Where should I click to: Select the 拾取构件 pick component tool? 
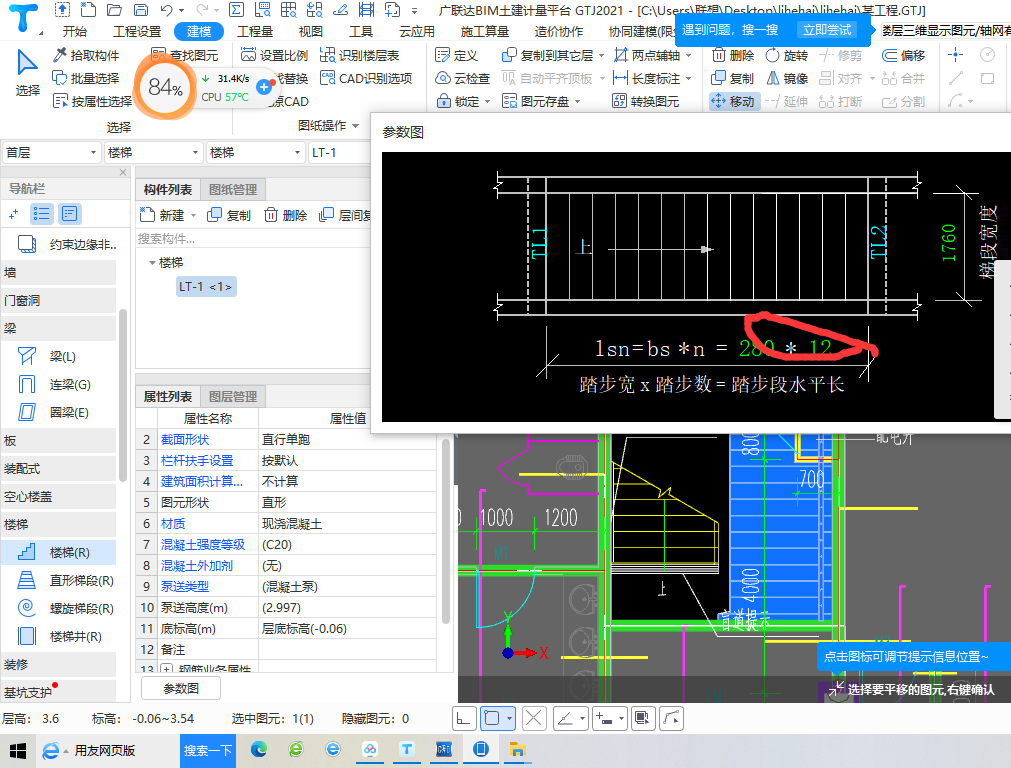86,55
